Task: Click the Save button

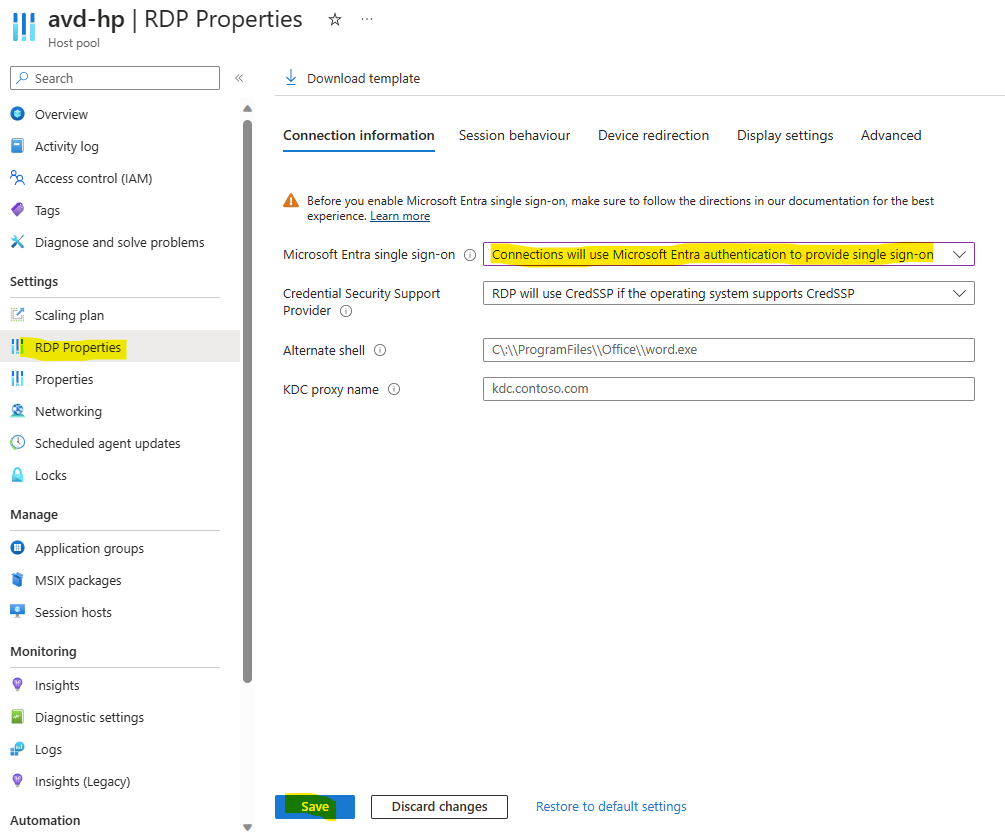Action: pos(315,806)
